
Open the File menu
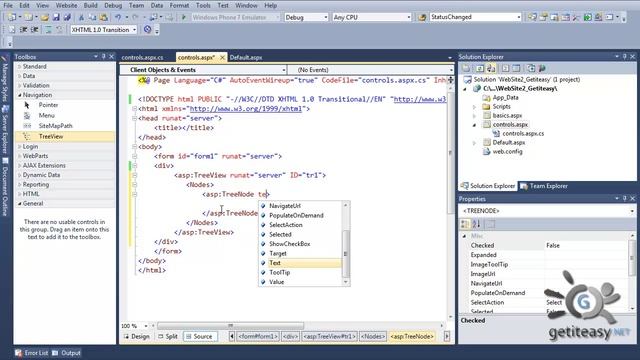8,5
